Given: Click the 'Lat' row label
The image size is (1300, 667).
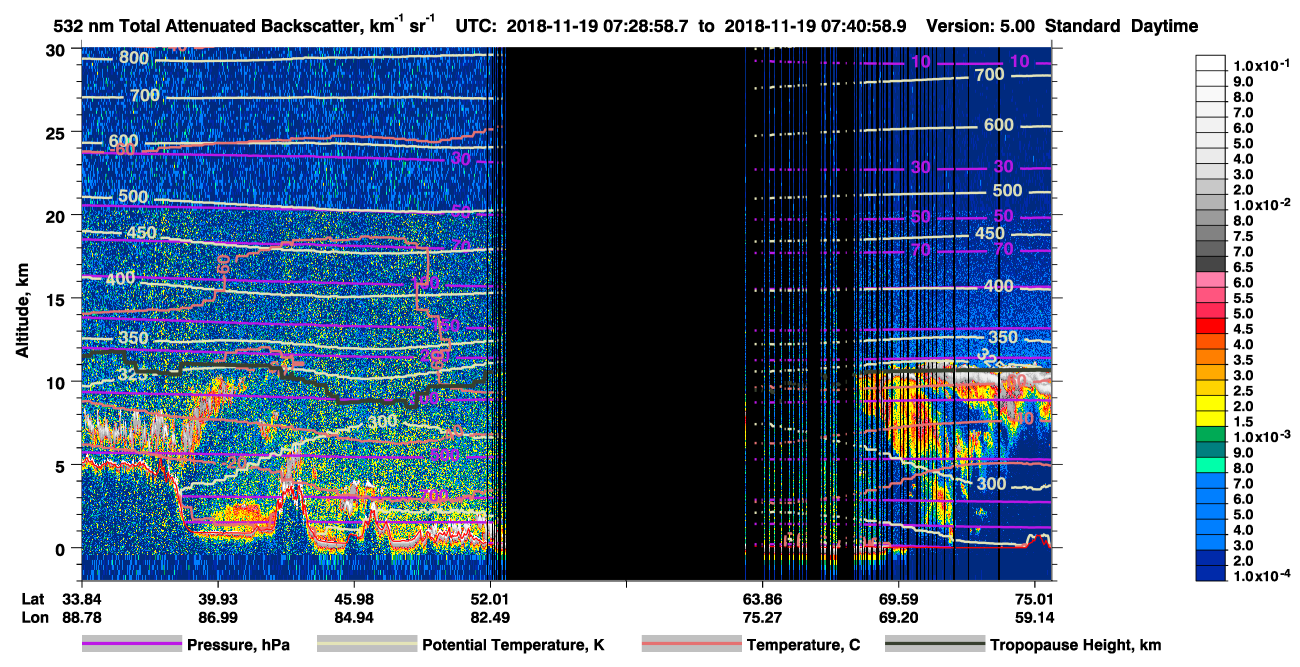Looking at the screenshot, I should 32,597.
